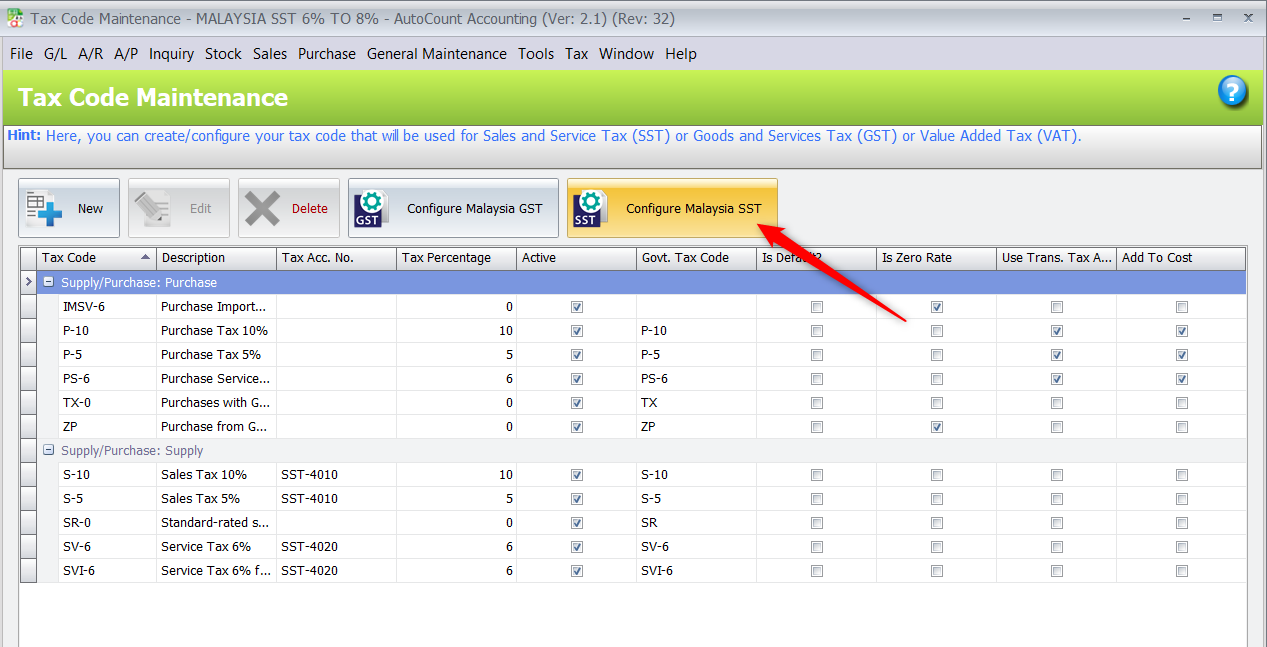1267x647 pixels.
Task: Toggle Add To Cost for PS-6
Action: 1182,379
